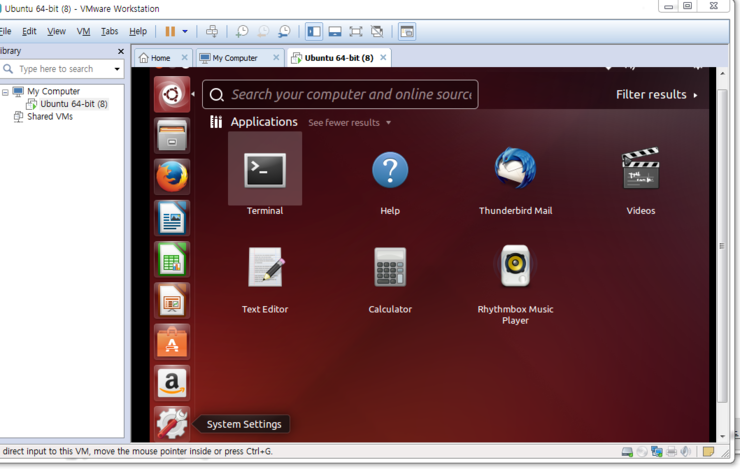The width and height of the screenshot is (740, 469).
Task: Toggle the library sidebar view icon
Action: coord(314,32)
